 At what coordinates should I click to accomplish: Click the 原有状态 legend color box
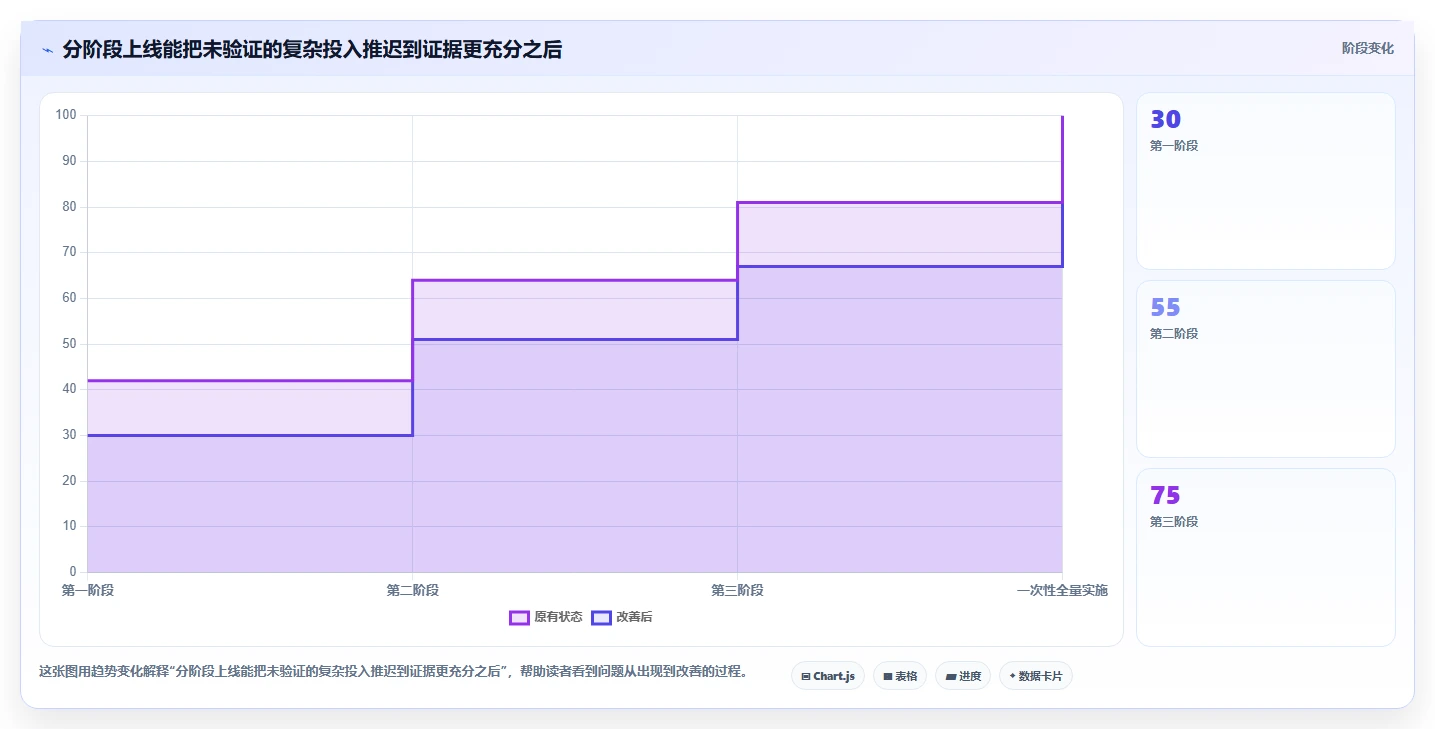point(519,618)
